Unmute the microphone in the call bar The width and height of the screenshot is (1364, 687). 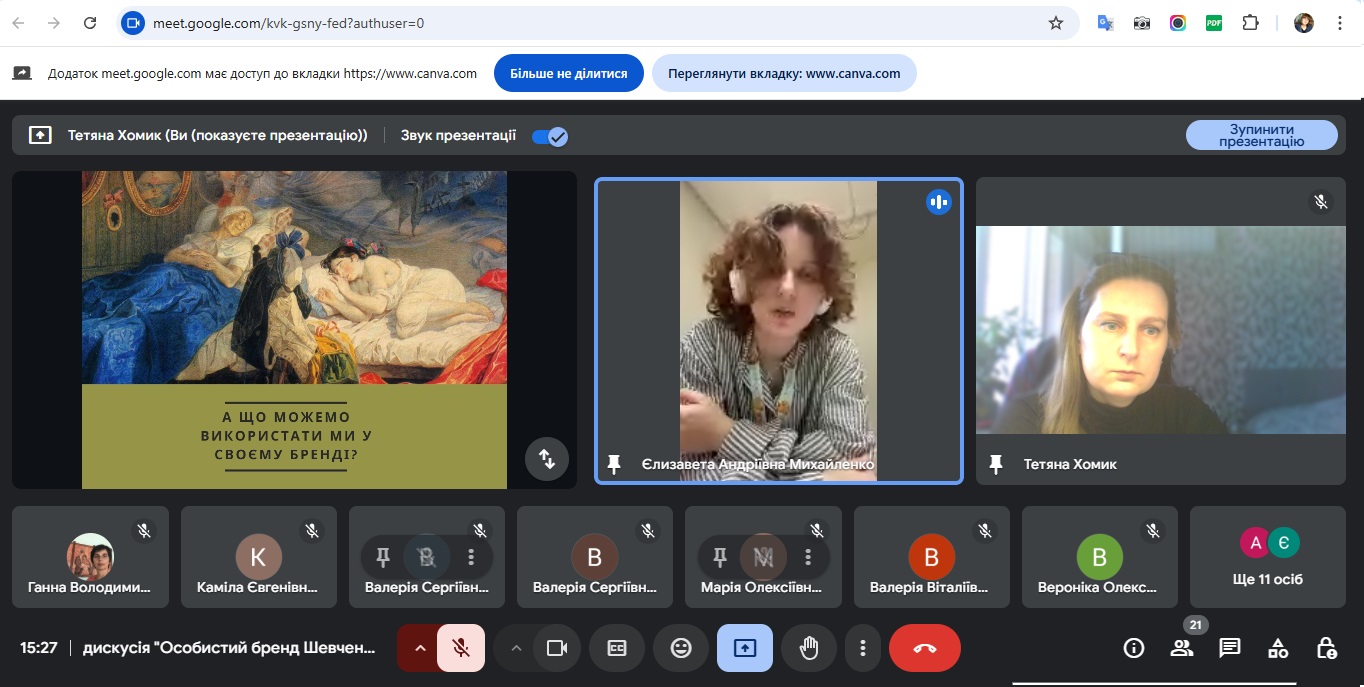461,648
